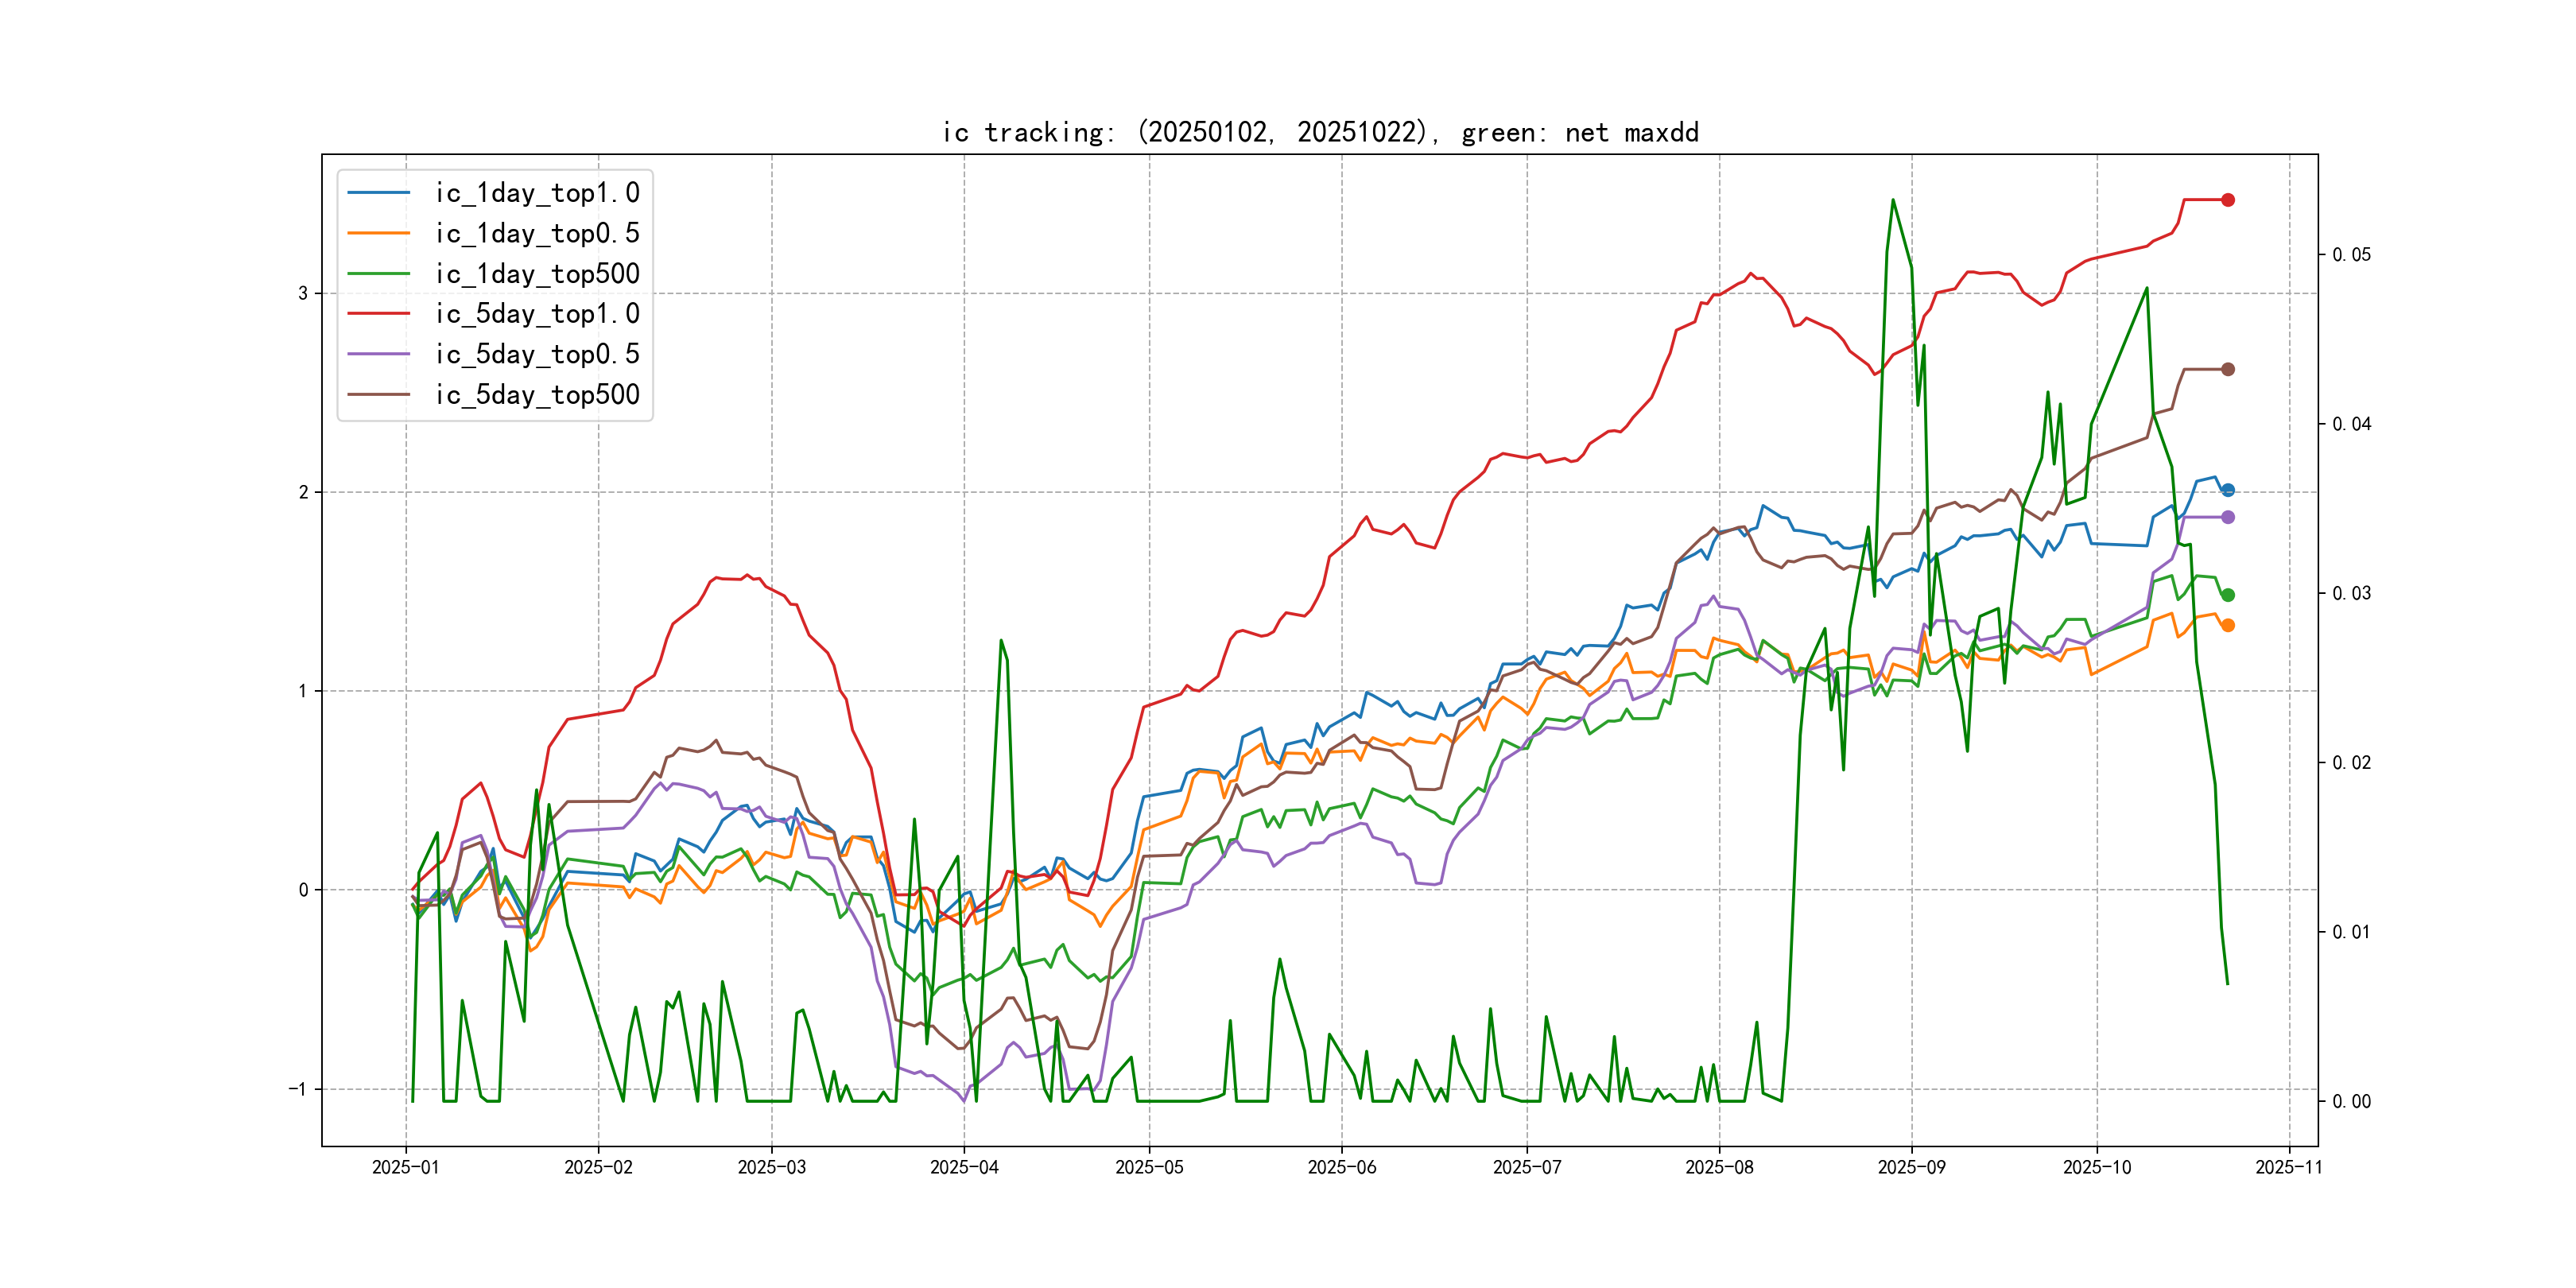This screenshot has height=1288, width=2576.
Task: Click the orange endpoint marker dot
Action: click(2228, 625)
